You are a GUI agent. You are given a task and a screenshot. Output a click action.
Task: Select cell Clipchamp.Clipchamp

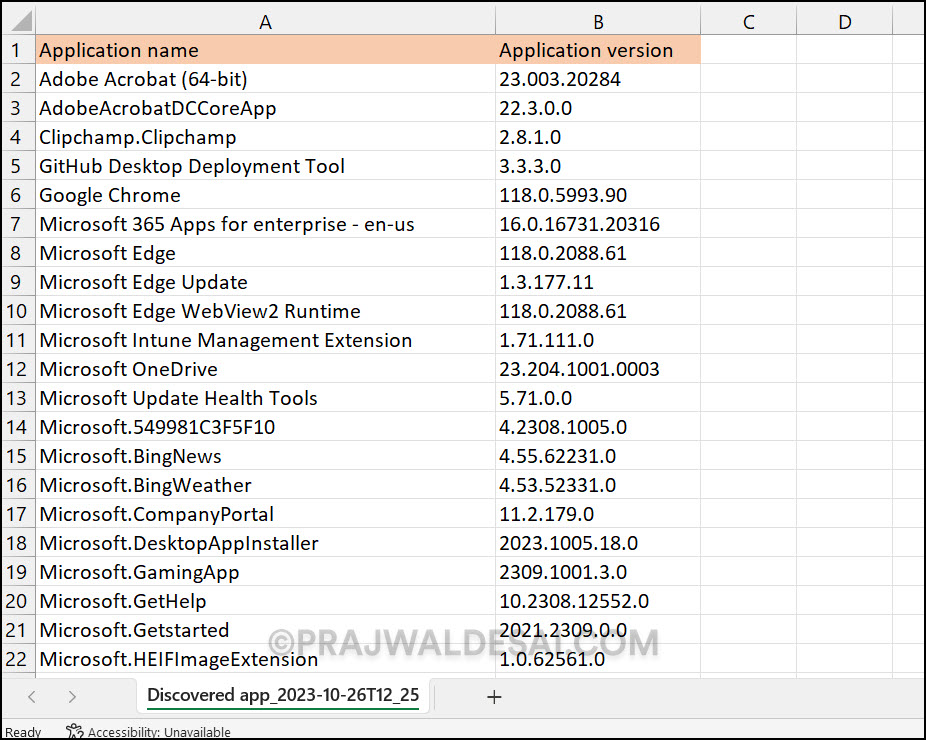click(265, 136)
